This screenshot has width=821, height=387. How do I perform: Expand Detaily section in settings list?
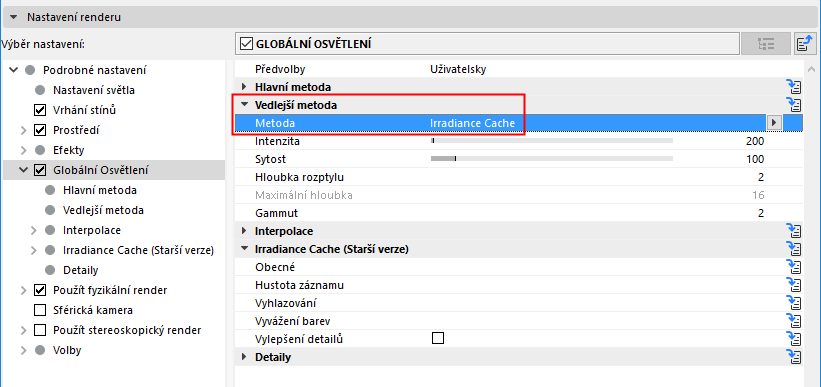click(243, 358)
